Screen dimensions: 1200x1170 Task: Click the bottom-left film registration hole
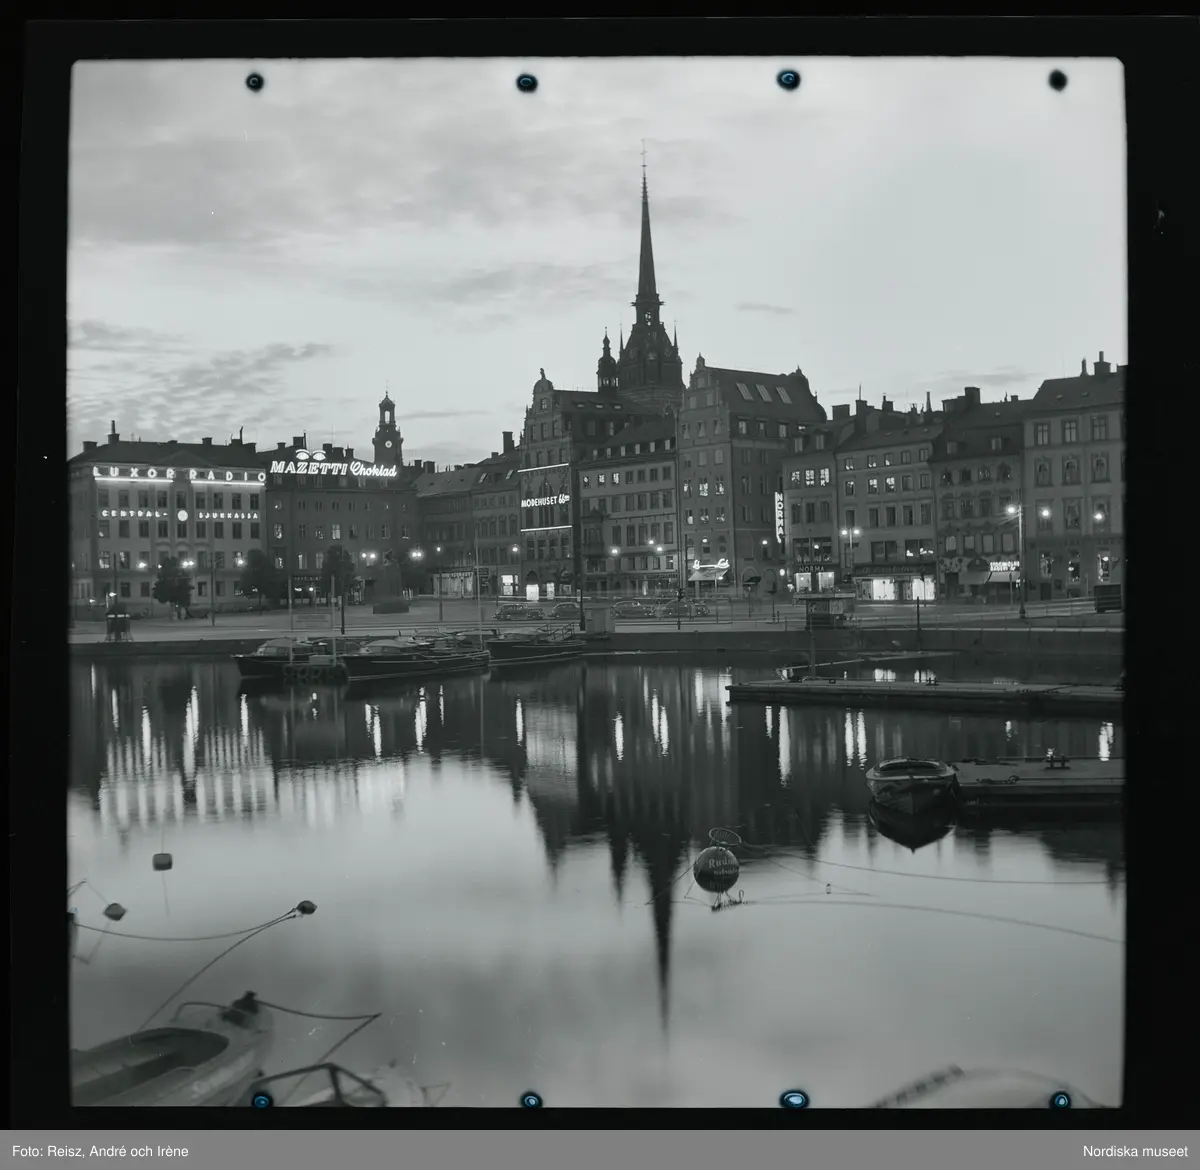tap(263, 1099)
